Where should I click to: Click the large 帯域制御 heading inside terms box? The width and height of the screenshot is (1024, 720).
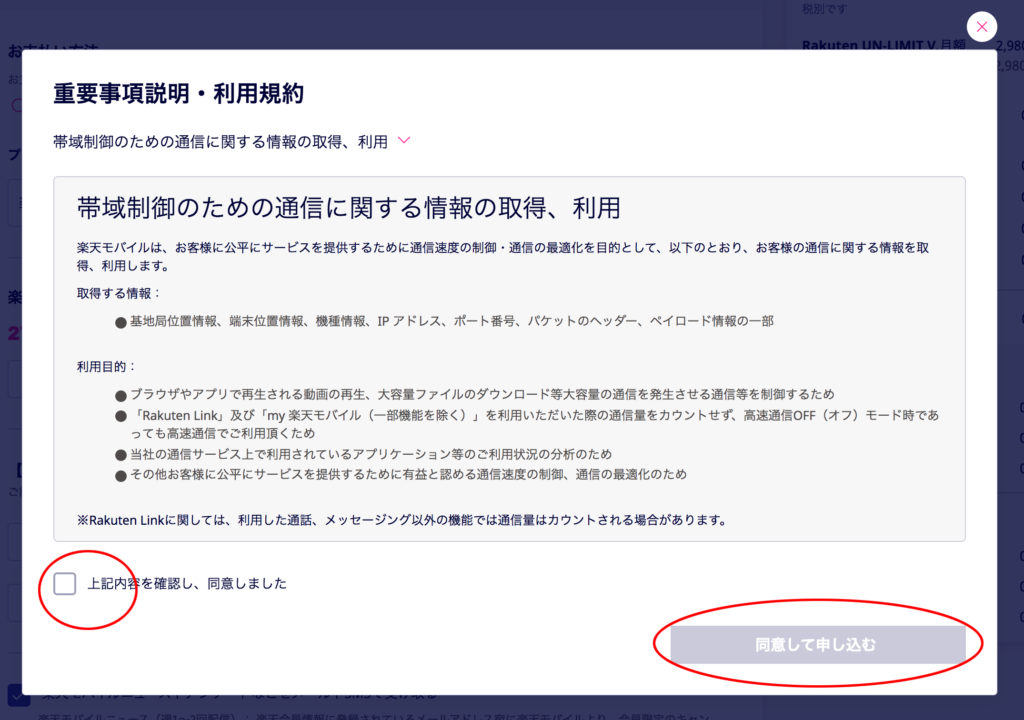click(x=348, y=208)
